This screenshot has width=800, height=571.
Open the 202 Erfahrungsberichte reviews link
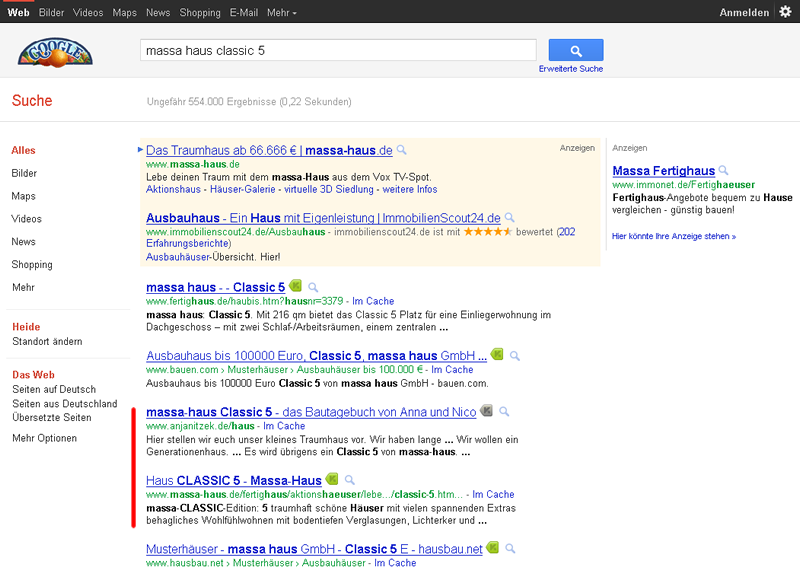[x=360, y=237]
